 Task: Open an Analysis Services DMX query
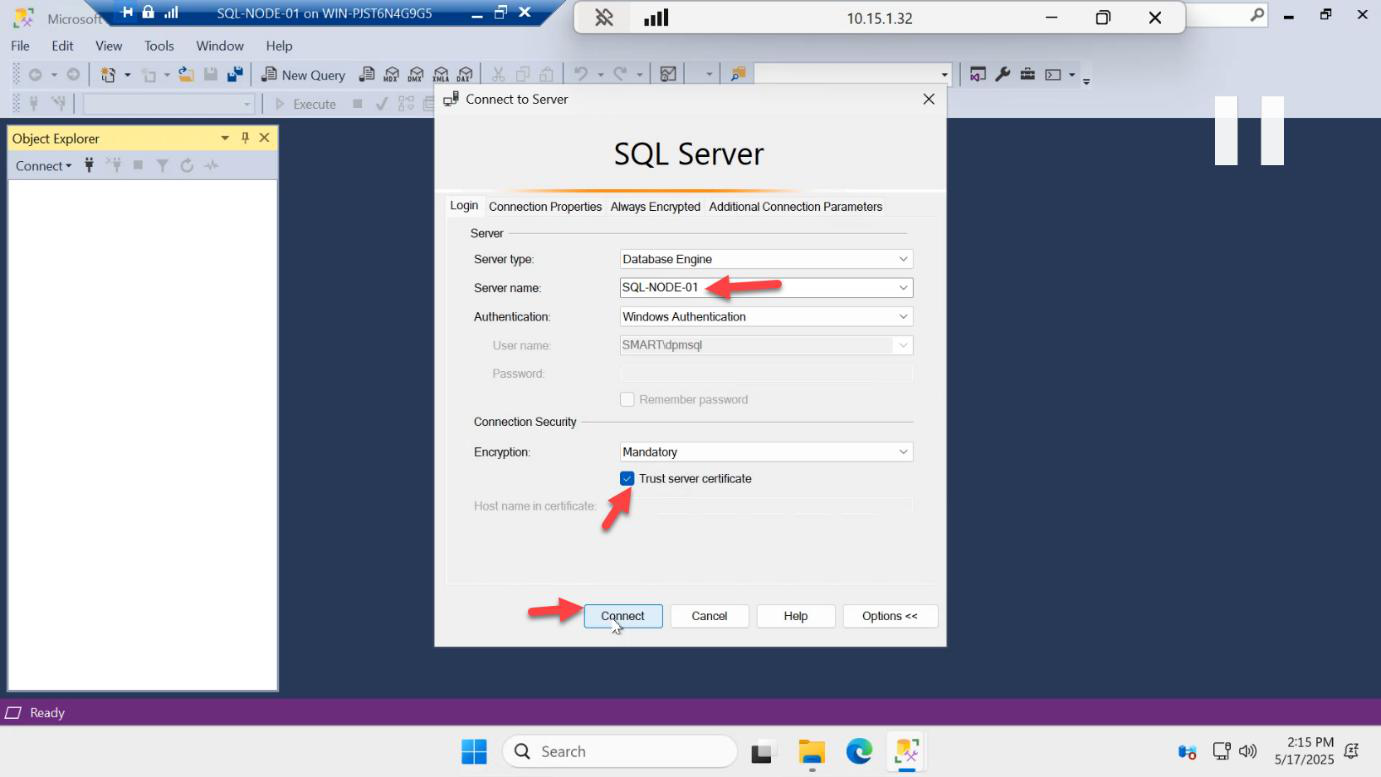click(416, 75)
